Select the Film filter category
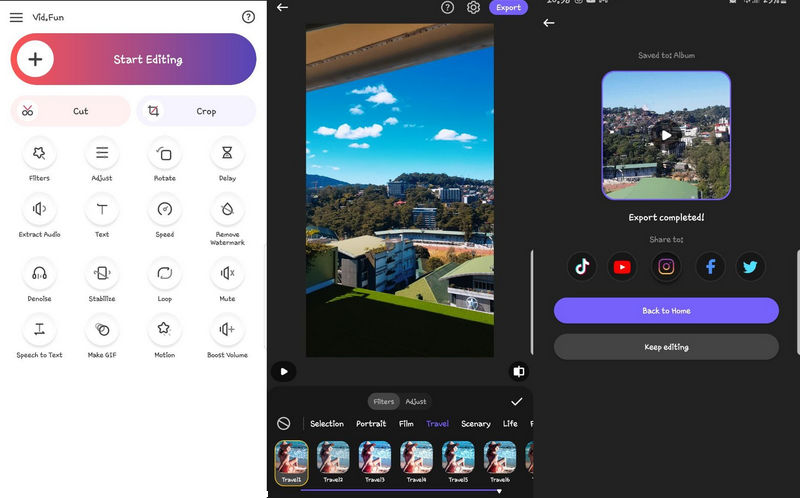This screenshot has height=498, width=800. (406, 424)
